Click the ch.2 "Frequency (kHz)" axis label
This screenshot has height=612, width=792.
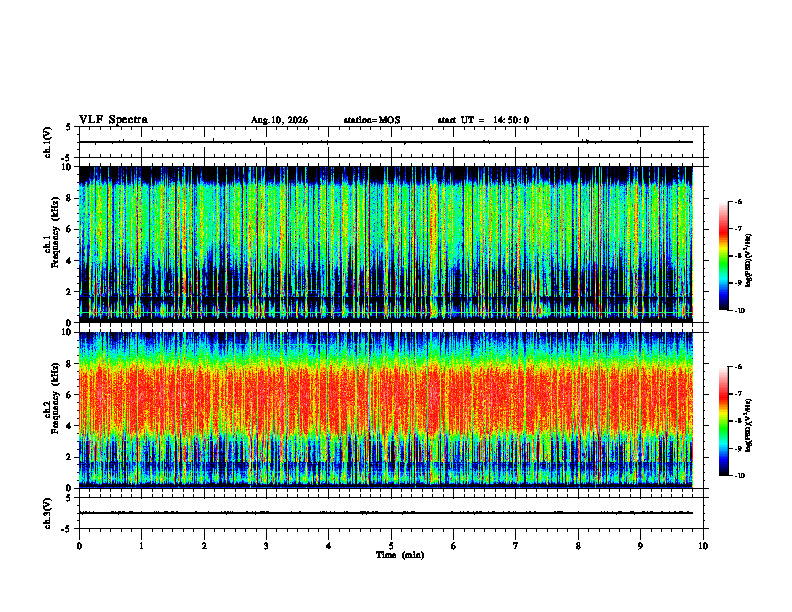click(x=55, y=398)
